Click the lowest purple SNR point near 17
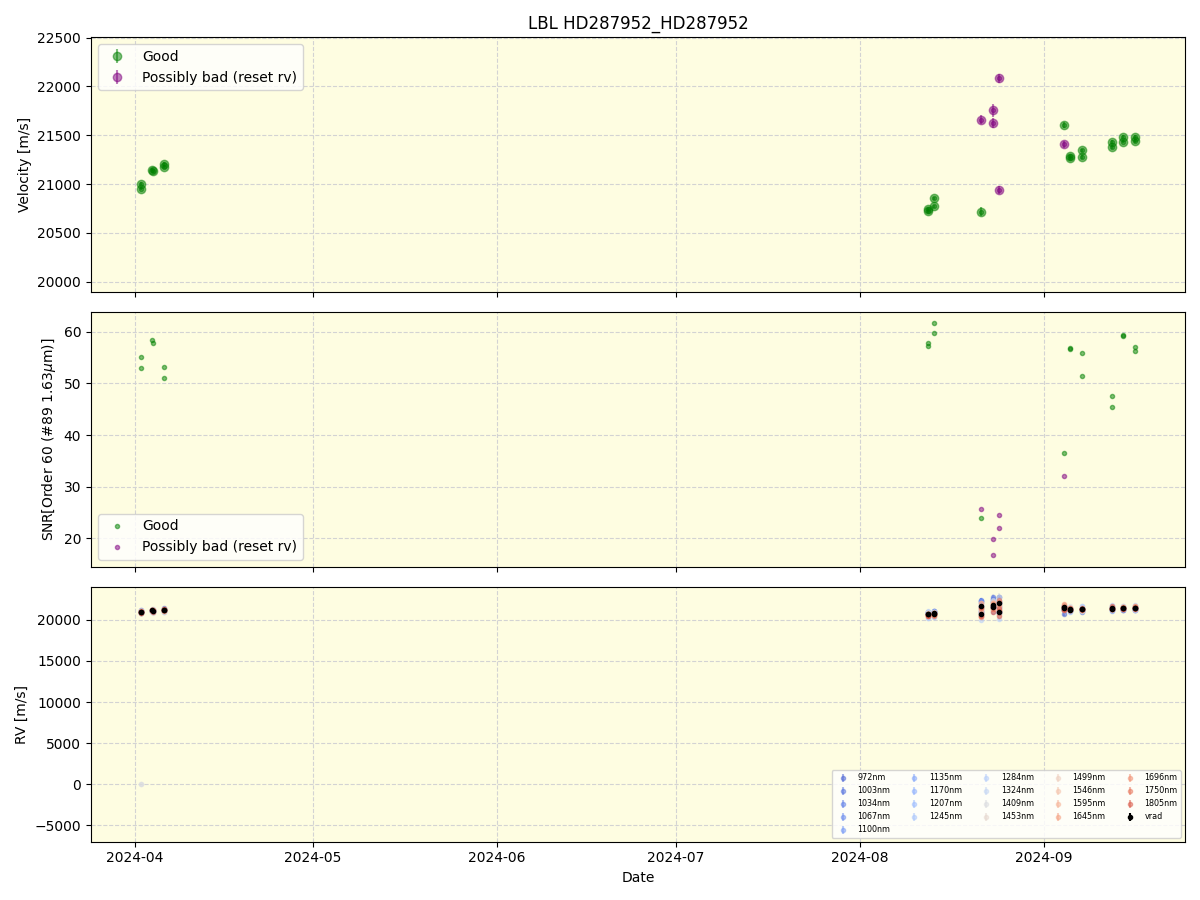Image resolution: width=1200 pixels, height=900 pixels. pyautogui.click(x=993, y=555)
